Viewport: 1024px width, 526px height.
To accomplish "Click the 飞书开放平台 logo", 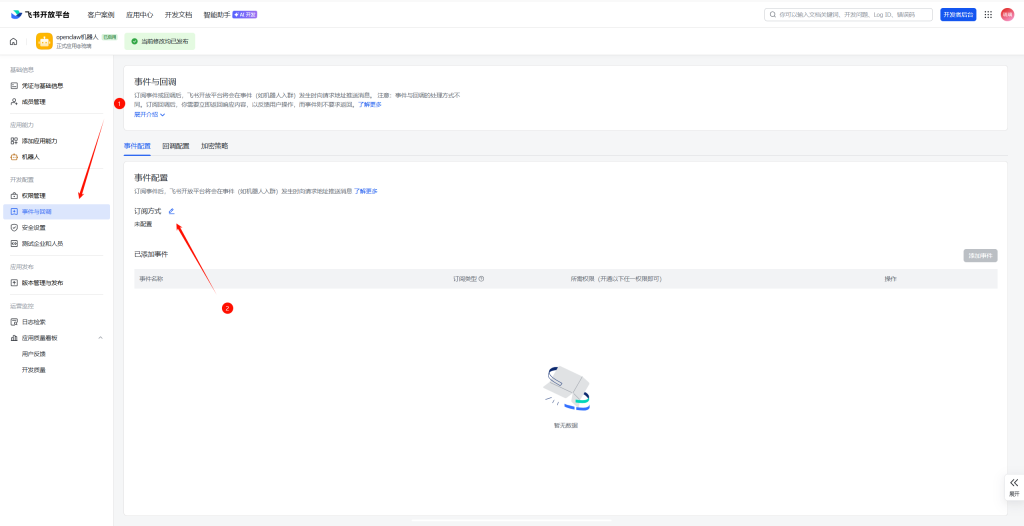I will 39,14.
